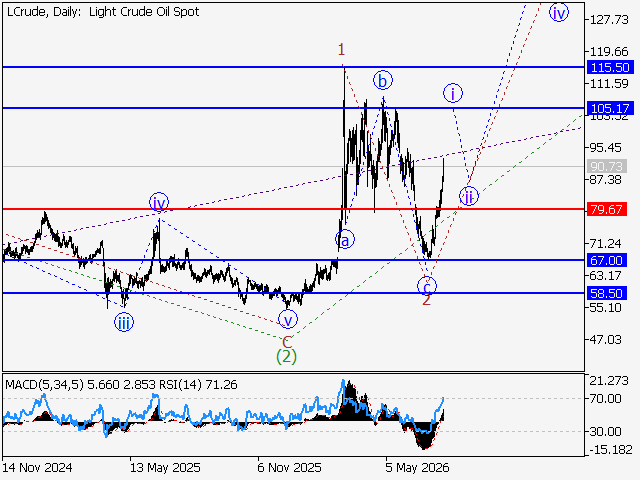Select the circled wave i marker

tap(453, 93)
